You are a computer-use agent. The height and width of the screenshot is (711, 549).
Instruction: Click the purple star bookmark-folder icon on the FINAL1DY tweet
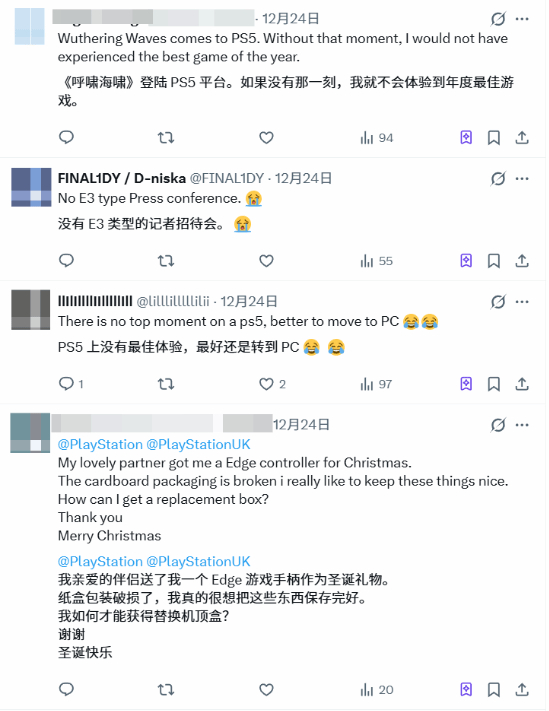[x=466, y=261]
